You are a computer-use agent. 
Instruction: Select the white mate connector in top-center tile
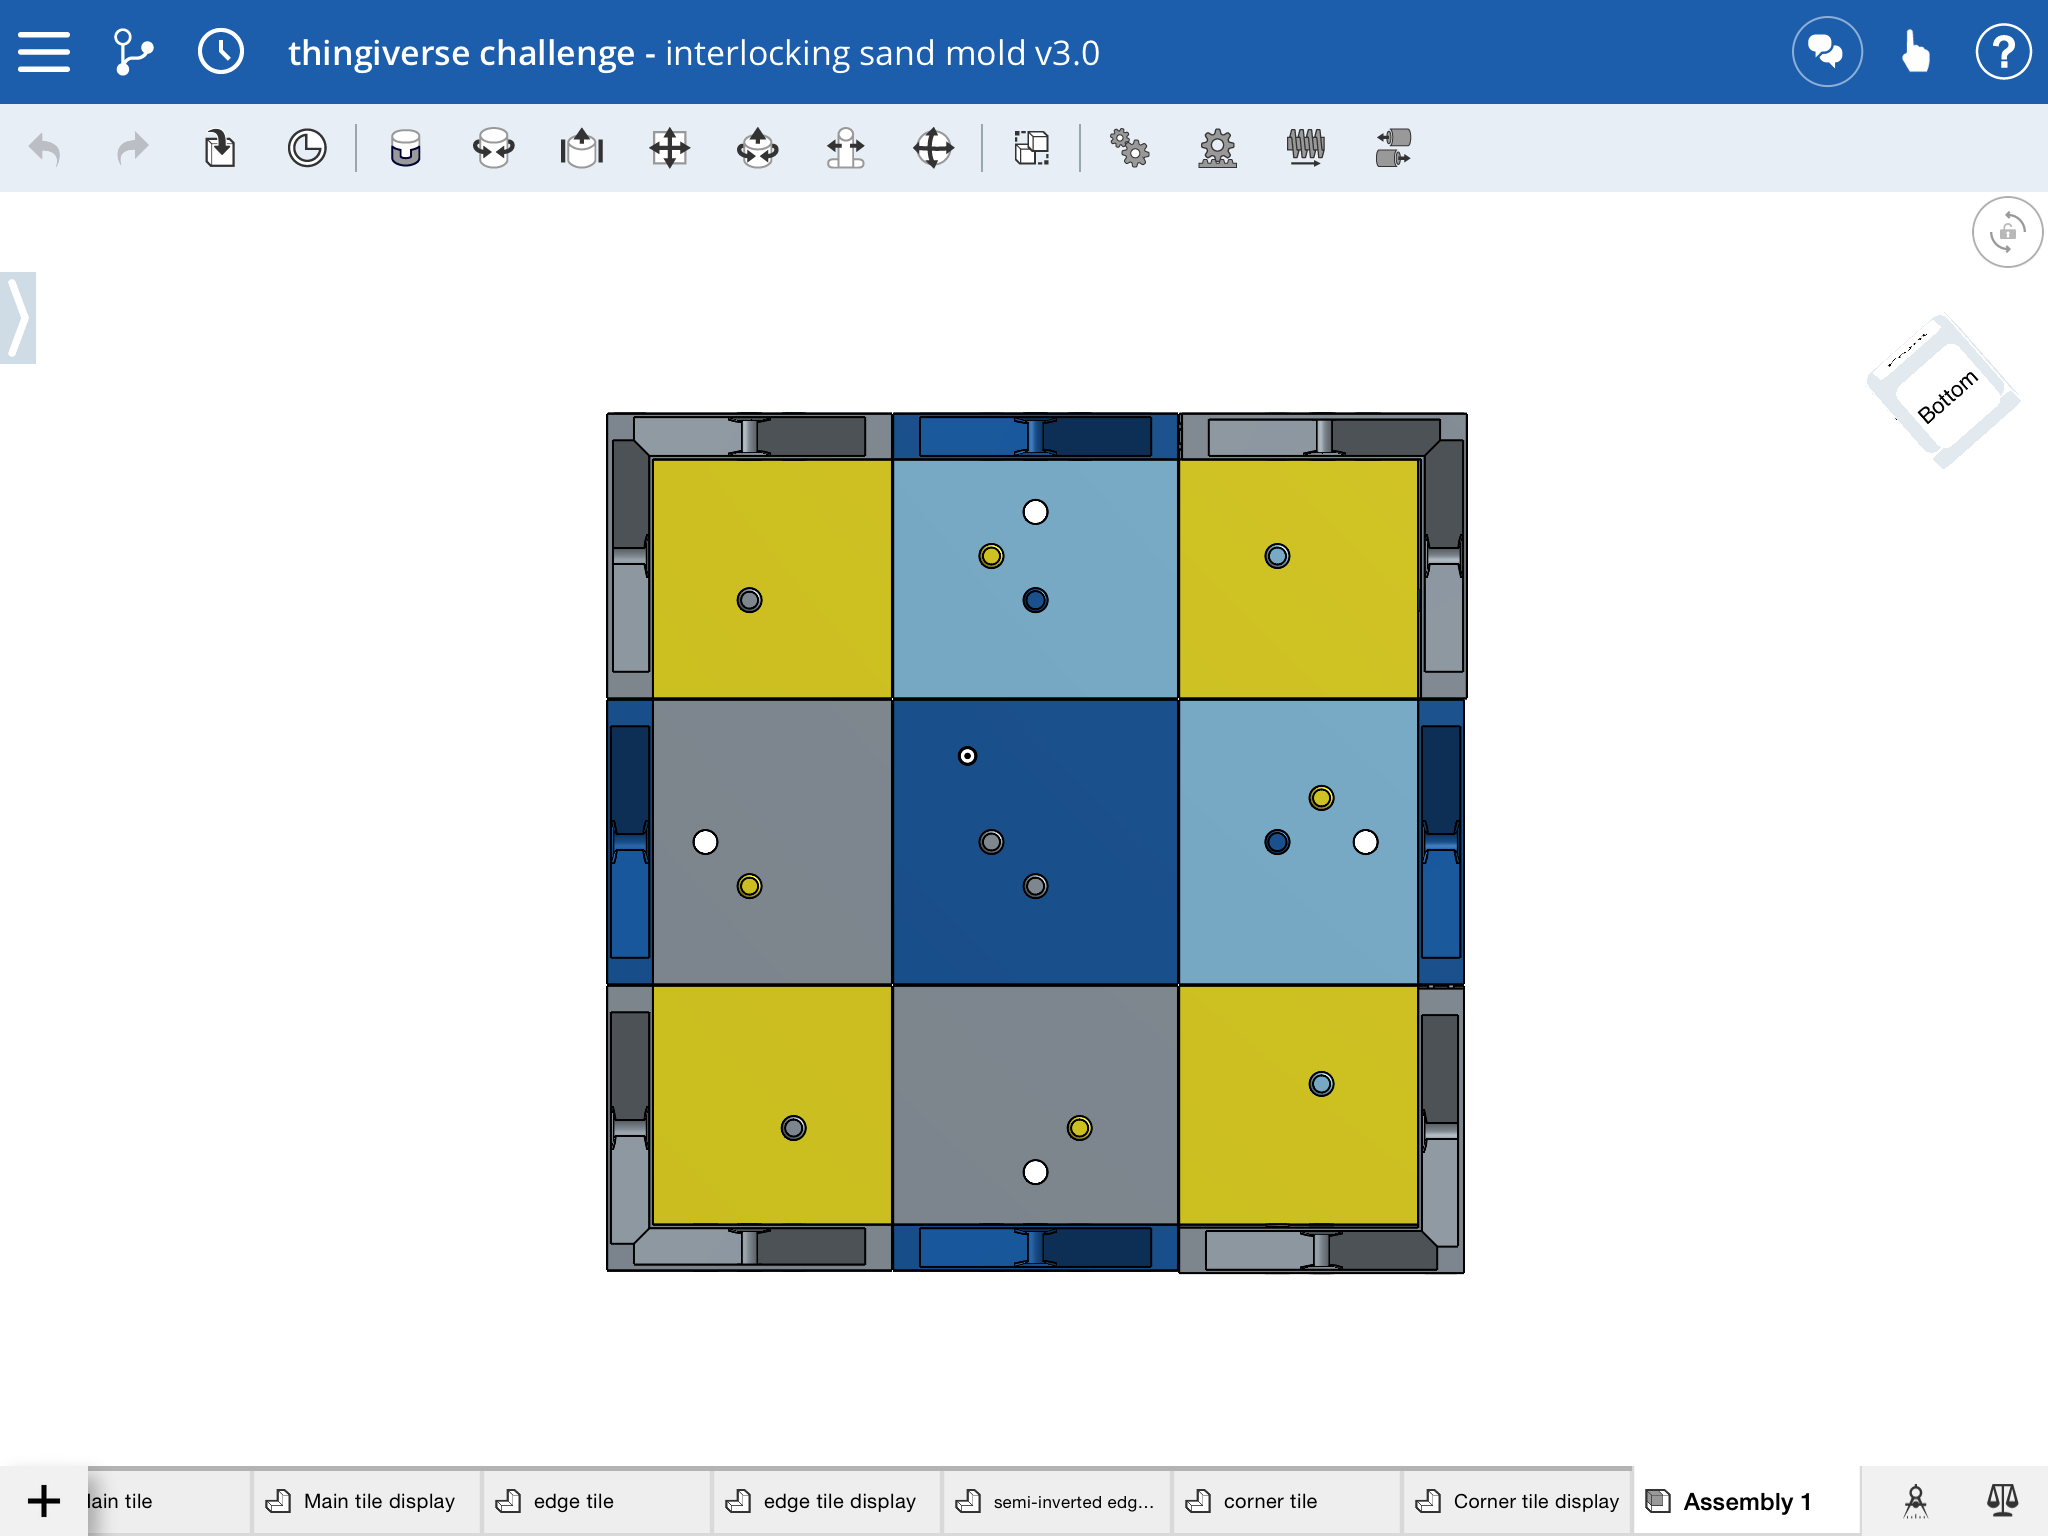pos(1035,512)
